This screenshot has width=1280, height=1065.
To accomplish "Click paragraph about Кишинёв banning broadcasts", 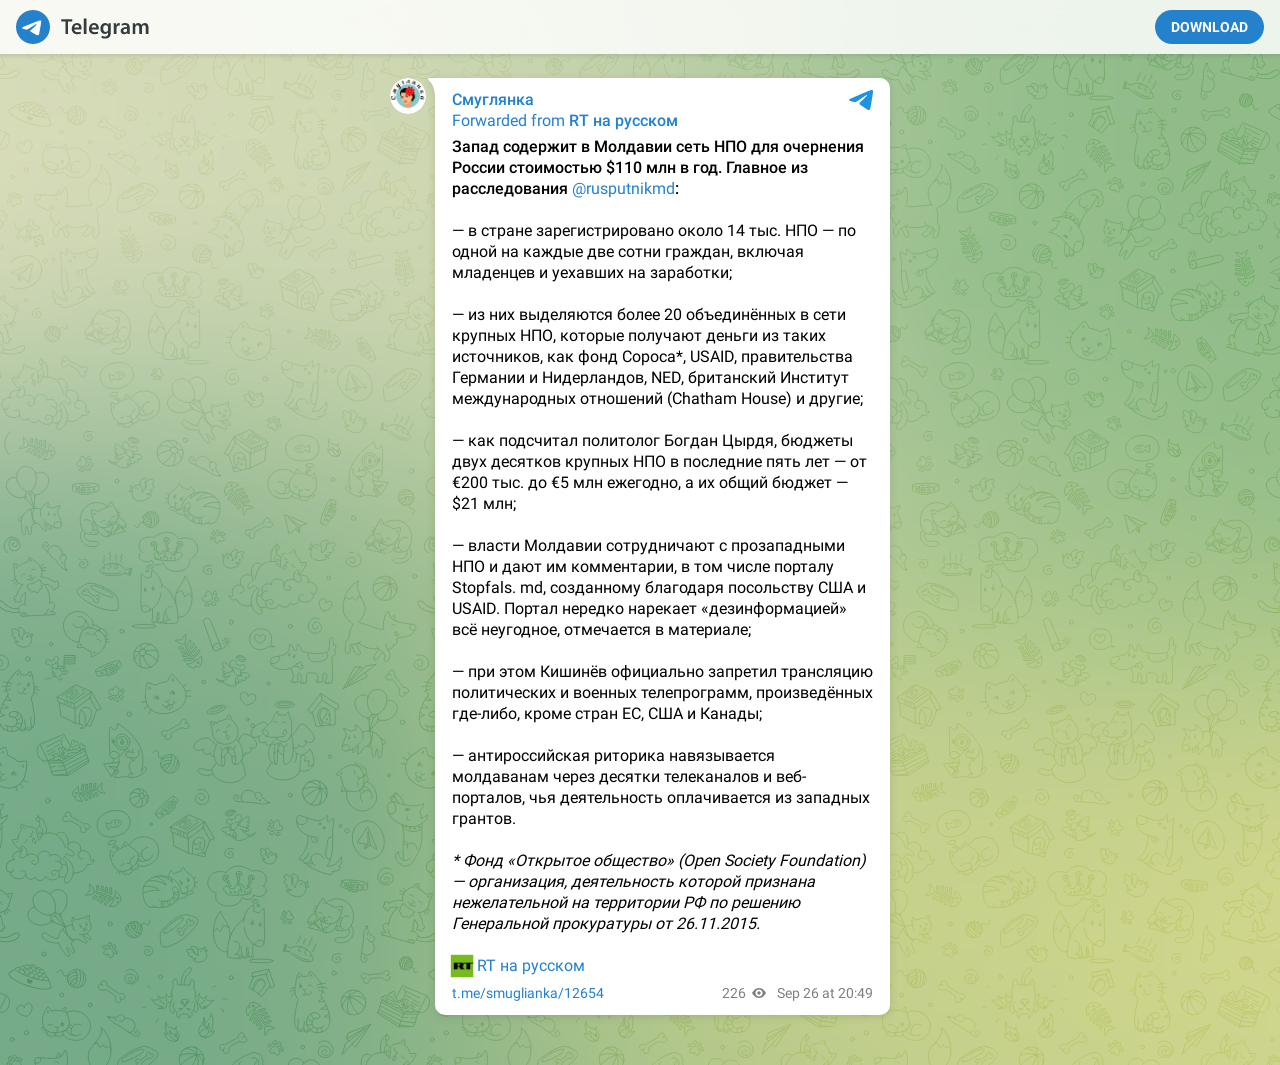I will click(662, 693).
